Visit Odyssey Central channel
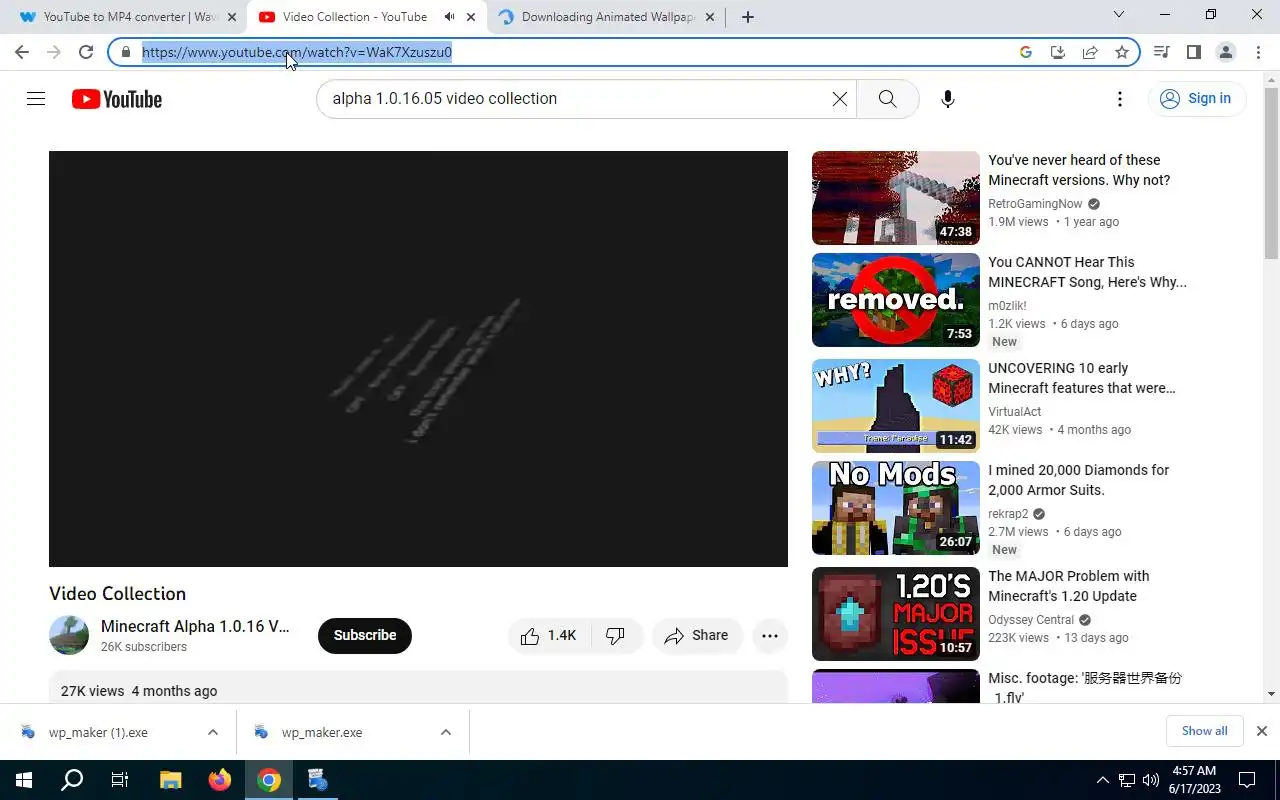This screenshot has width=1280, height=800. tap(1031, 620)
